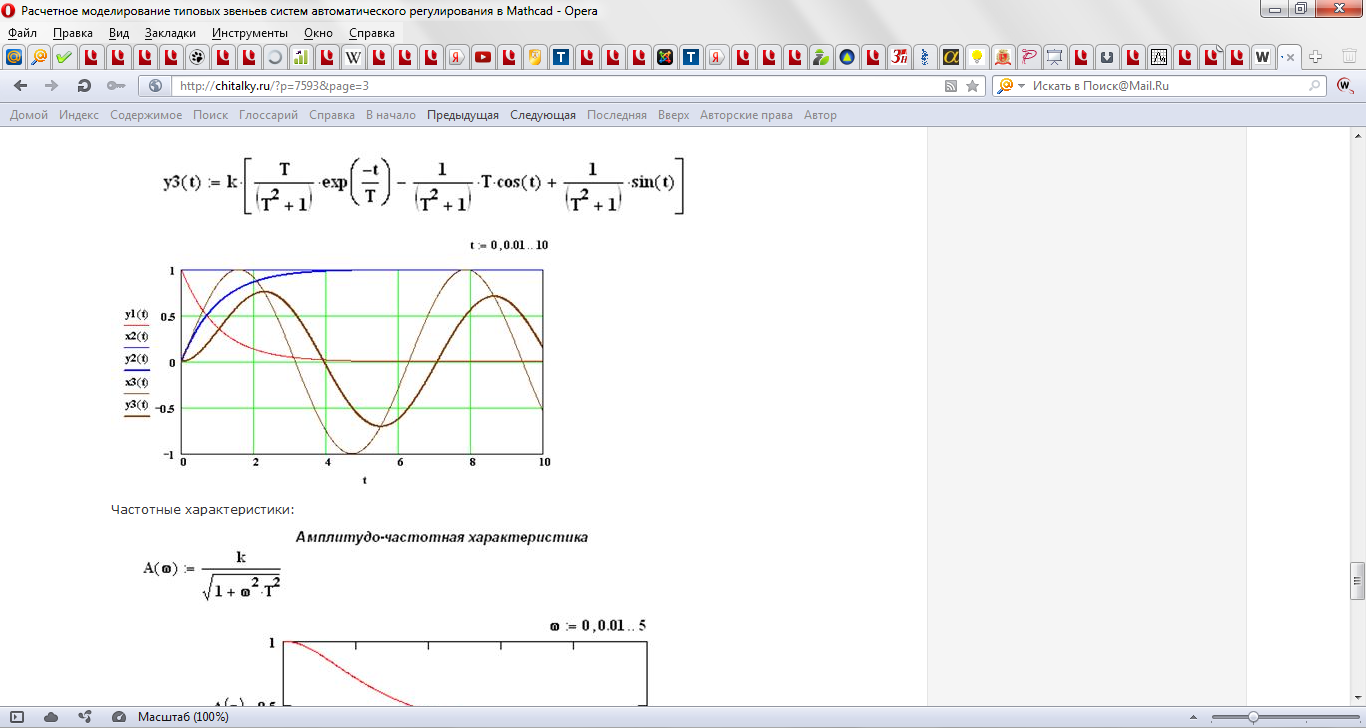Click the Последняя navigation link

click(617, 115)
